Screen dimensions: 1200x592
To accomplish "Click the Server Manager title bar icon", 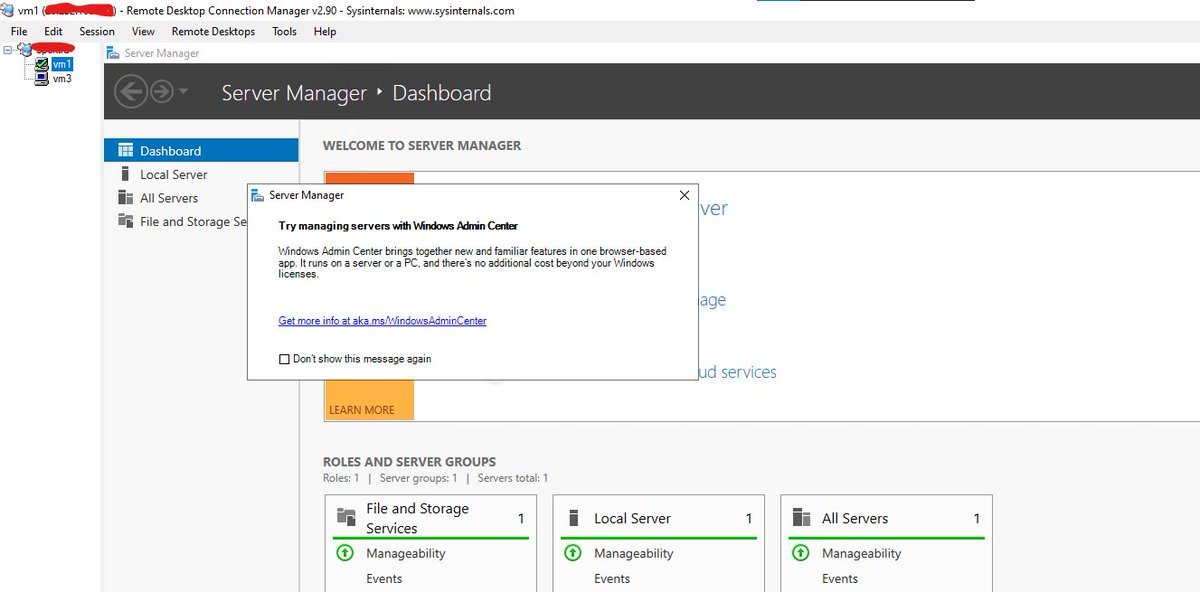I will point(112,53).
